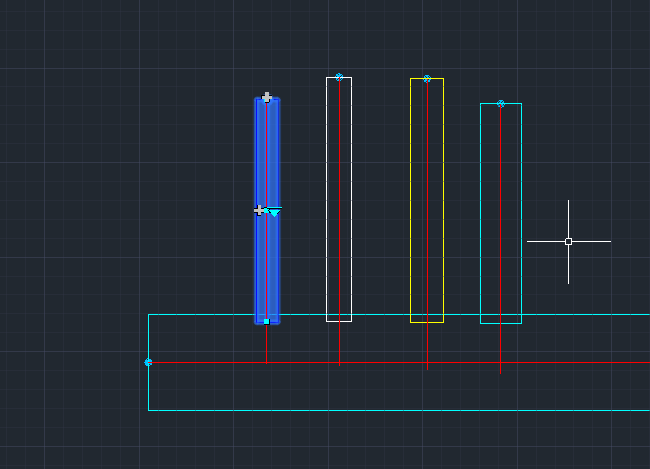The image size is (650, 469).
Task: Select the long horizontal red line
Action: [398, 362]
